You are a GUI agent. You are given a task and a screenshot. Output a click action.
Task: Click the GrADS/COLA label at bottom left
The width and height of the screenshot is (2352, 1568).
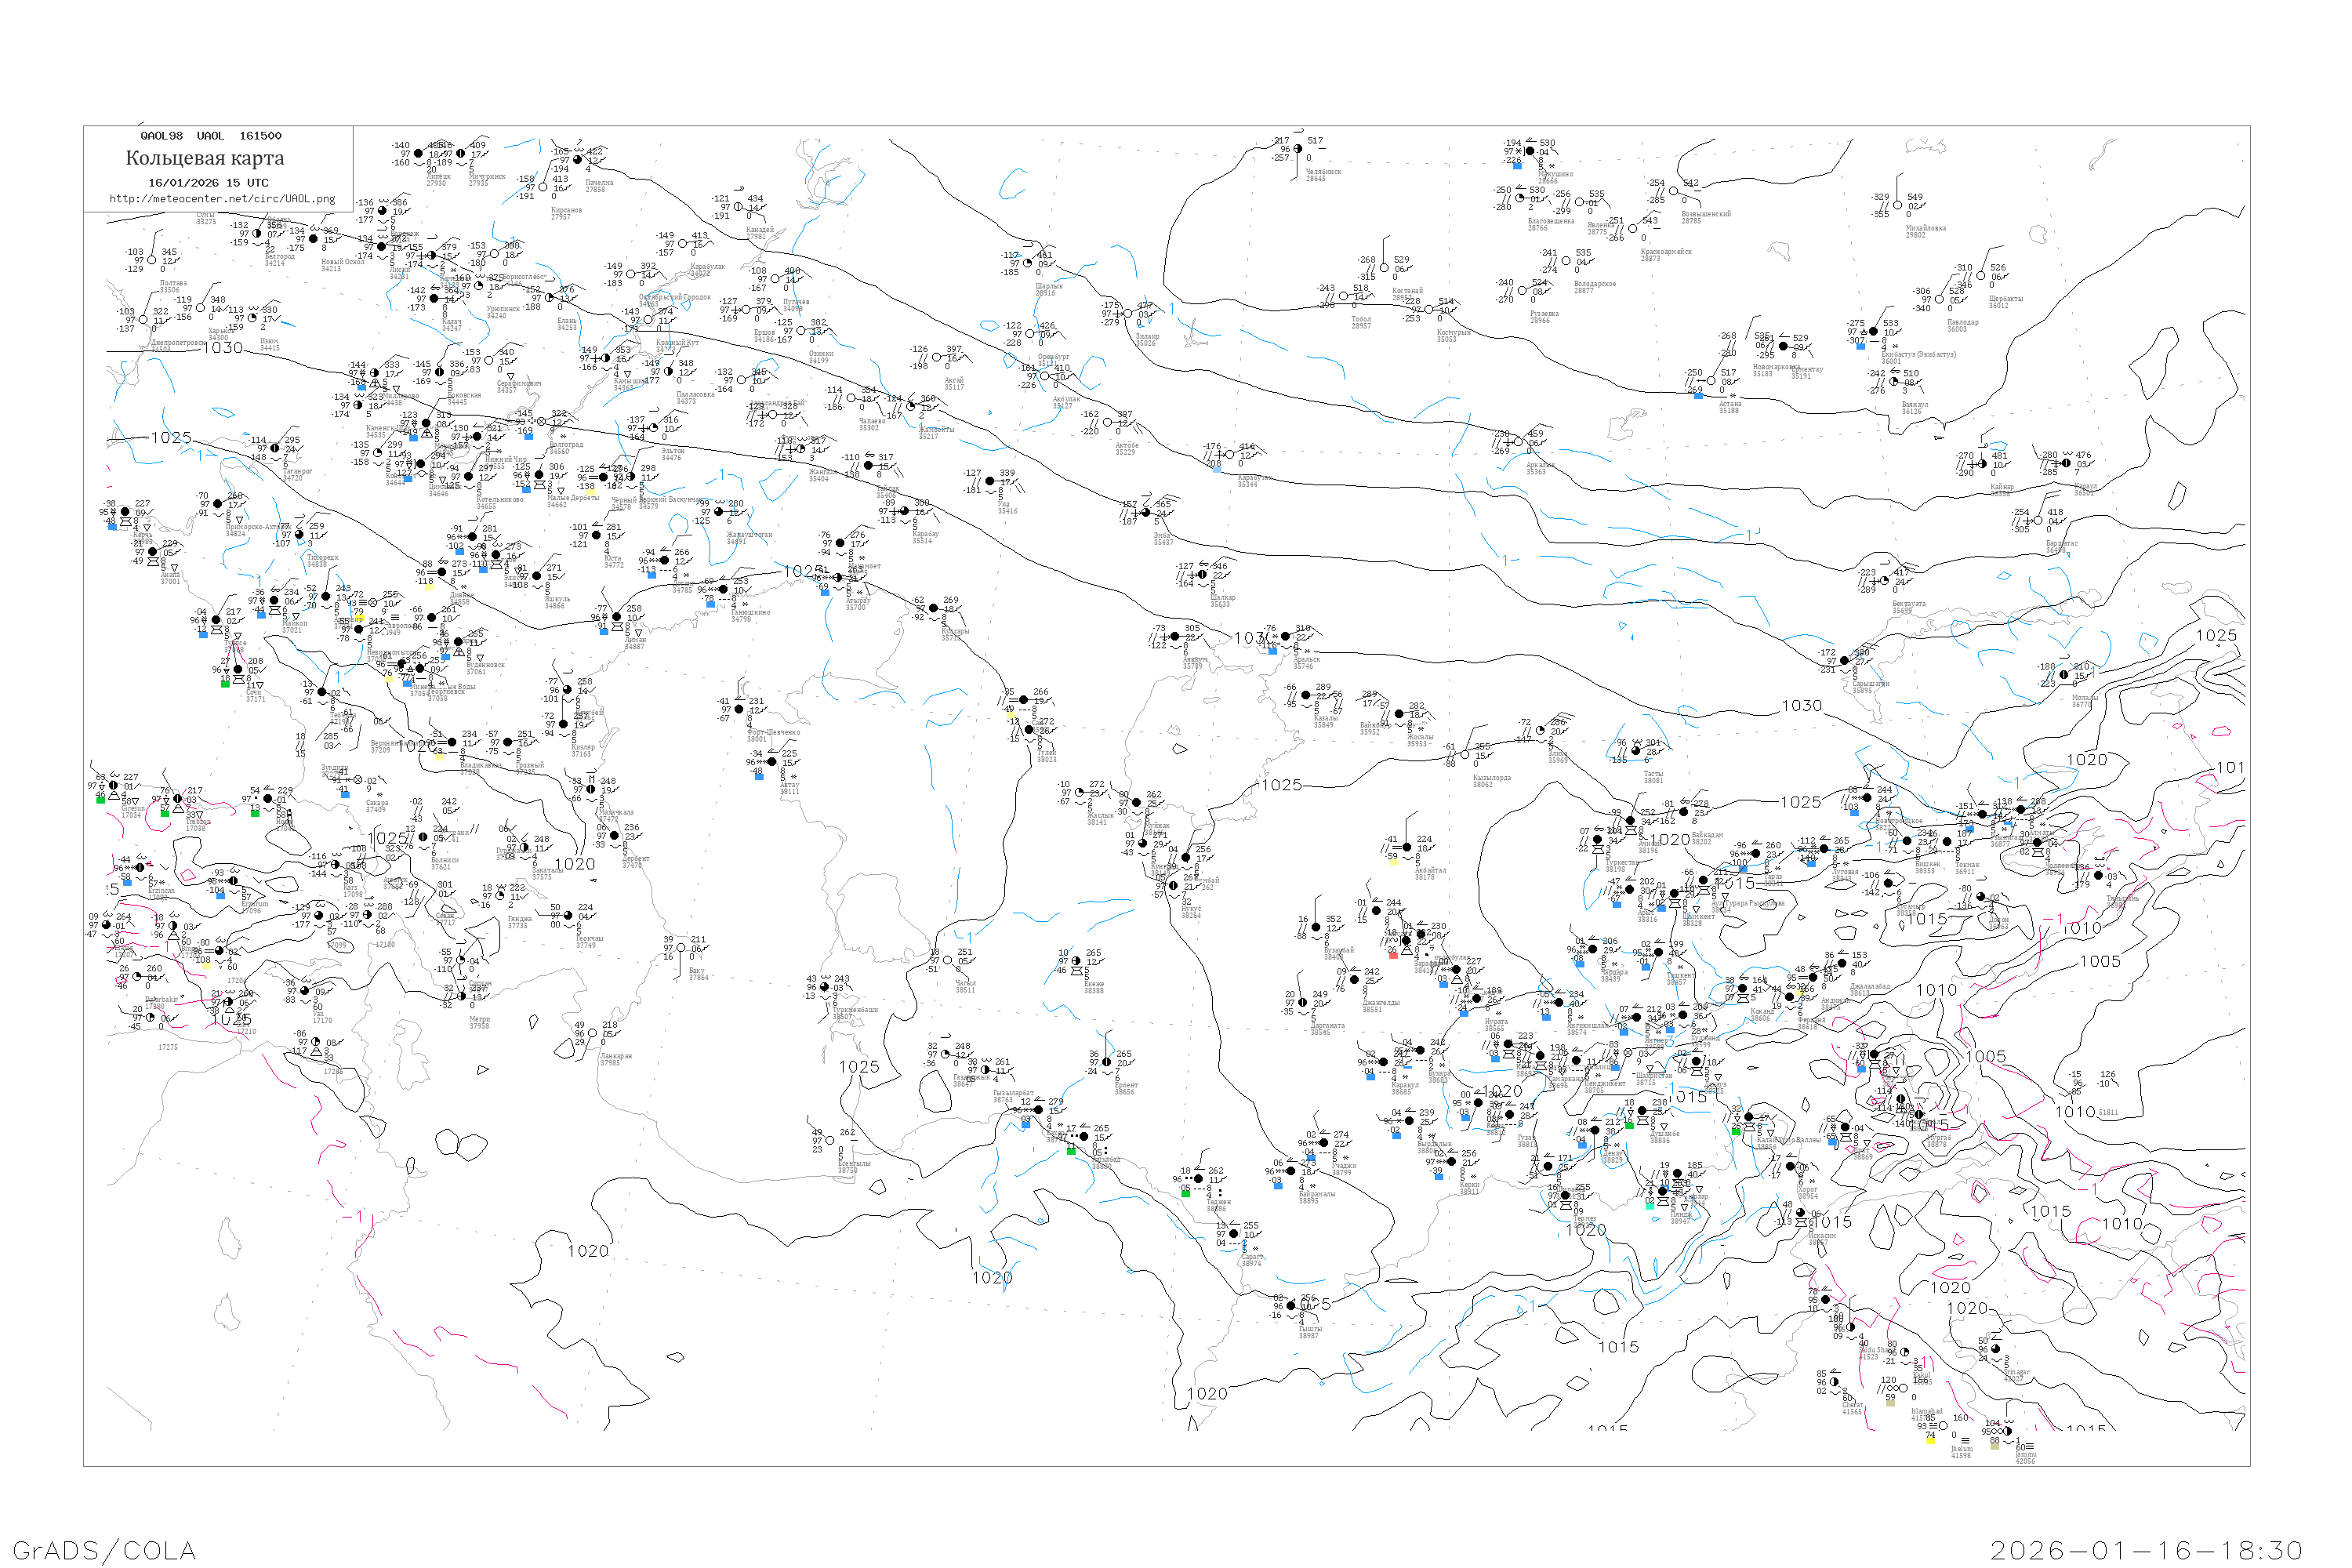104,1550
